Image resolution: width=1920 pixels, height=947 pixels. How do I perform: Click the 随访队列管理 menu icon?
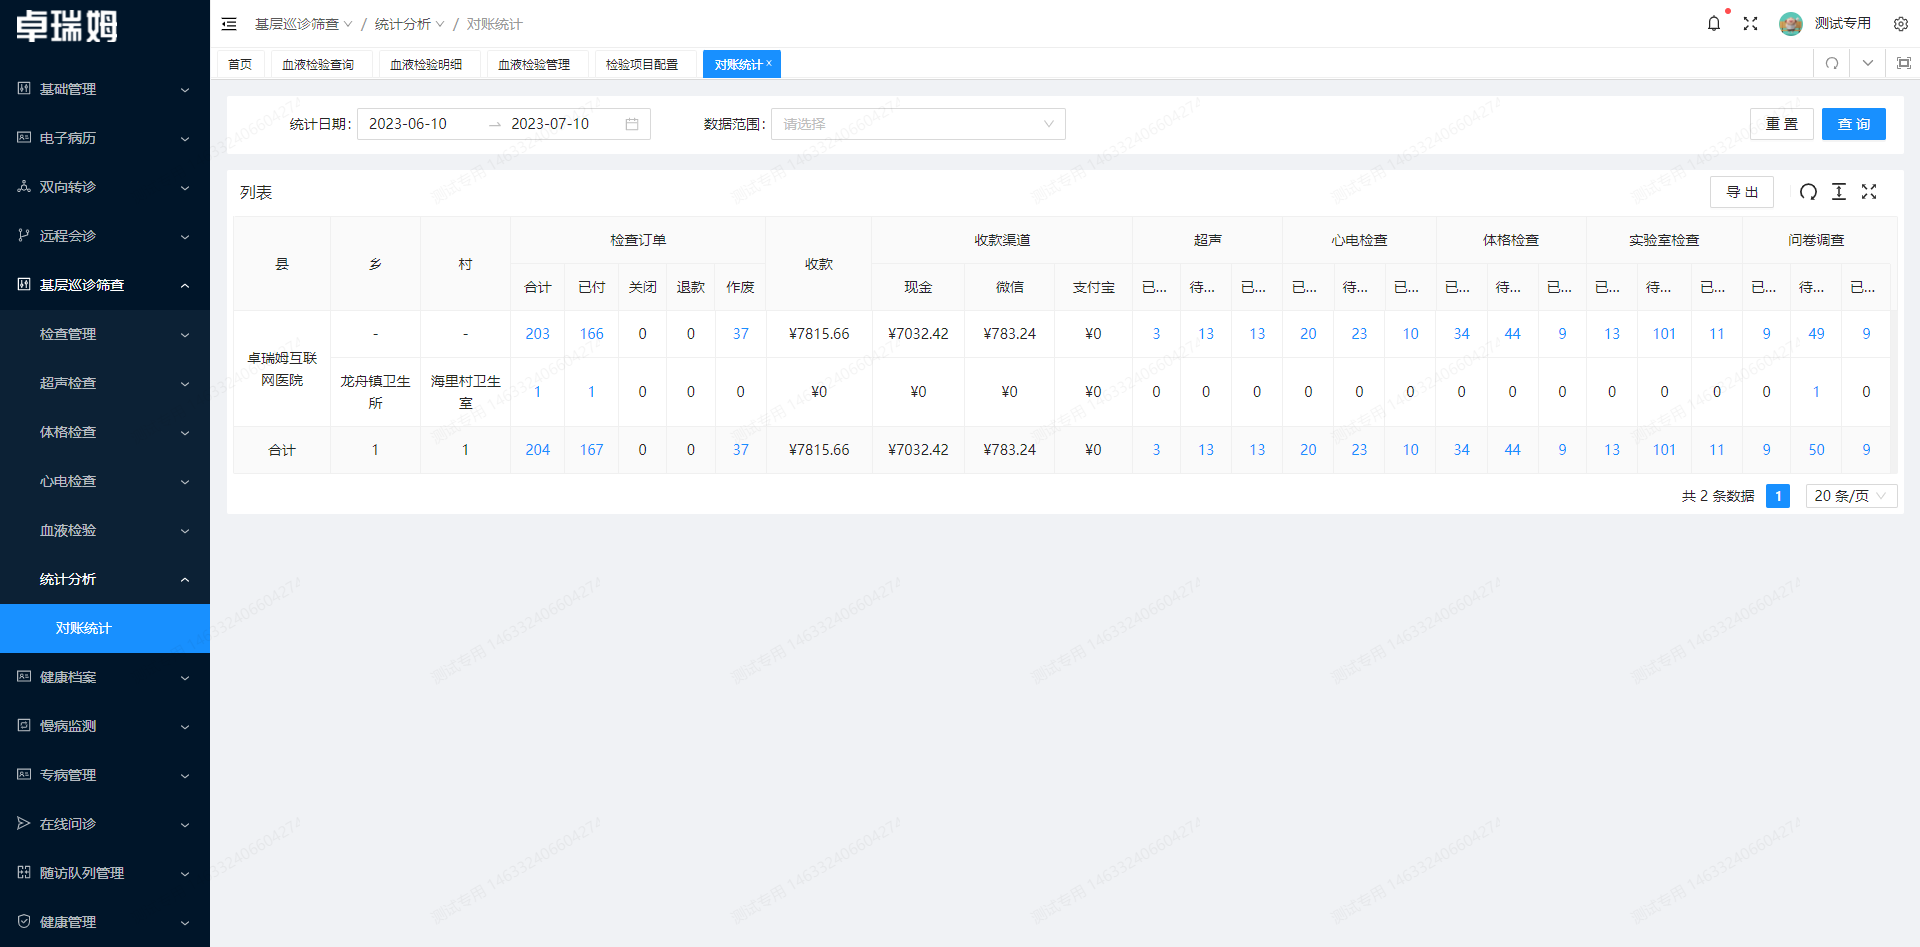[24, 872]
